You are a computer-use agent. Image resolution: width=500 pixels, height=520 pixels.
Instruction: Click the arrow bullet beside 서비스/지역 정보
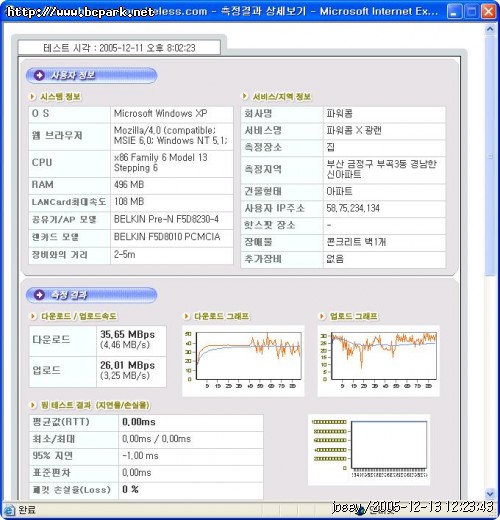click(245, 96)
